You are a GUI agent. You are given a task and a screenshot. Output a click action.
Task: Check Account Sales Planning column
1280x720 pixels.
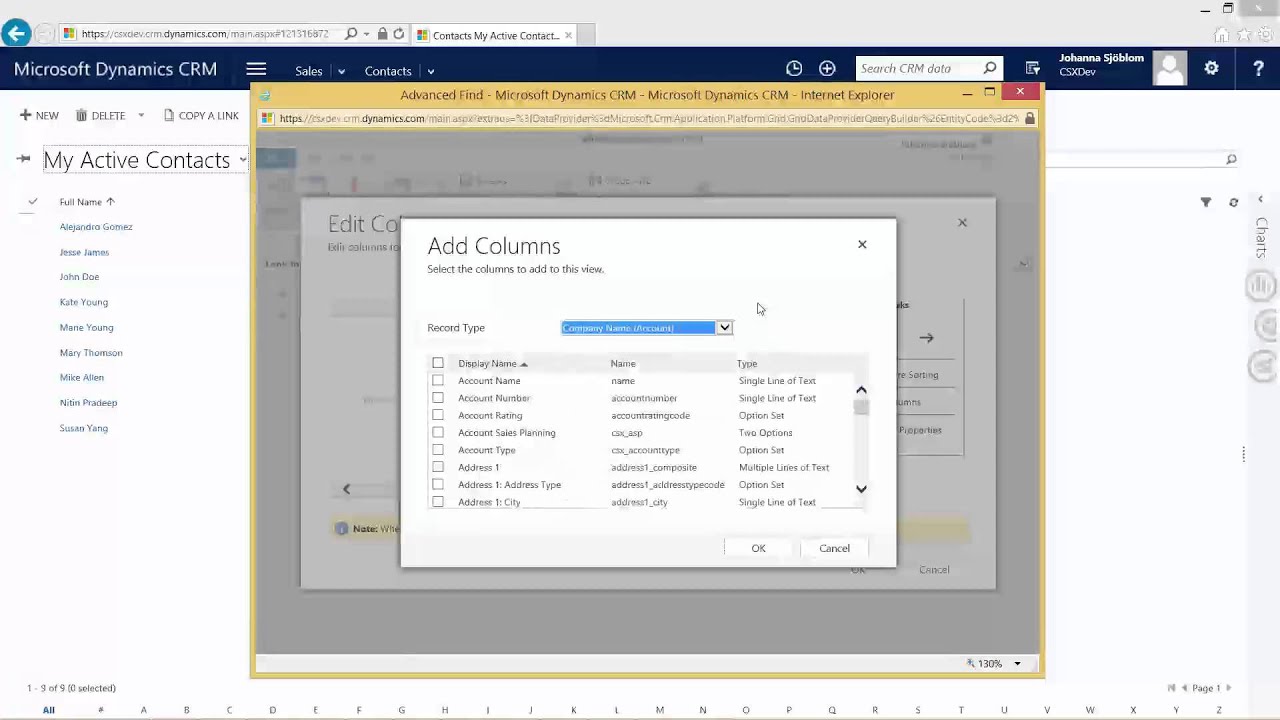click(x=438, y=432)
